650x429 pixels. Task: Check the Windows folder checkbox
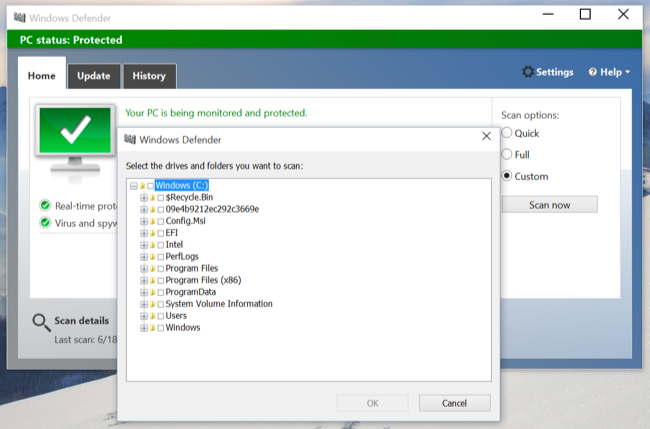(x=160, y=328)
